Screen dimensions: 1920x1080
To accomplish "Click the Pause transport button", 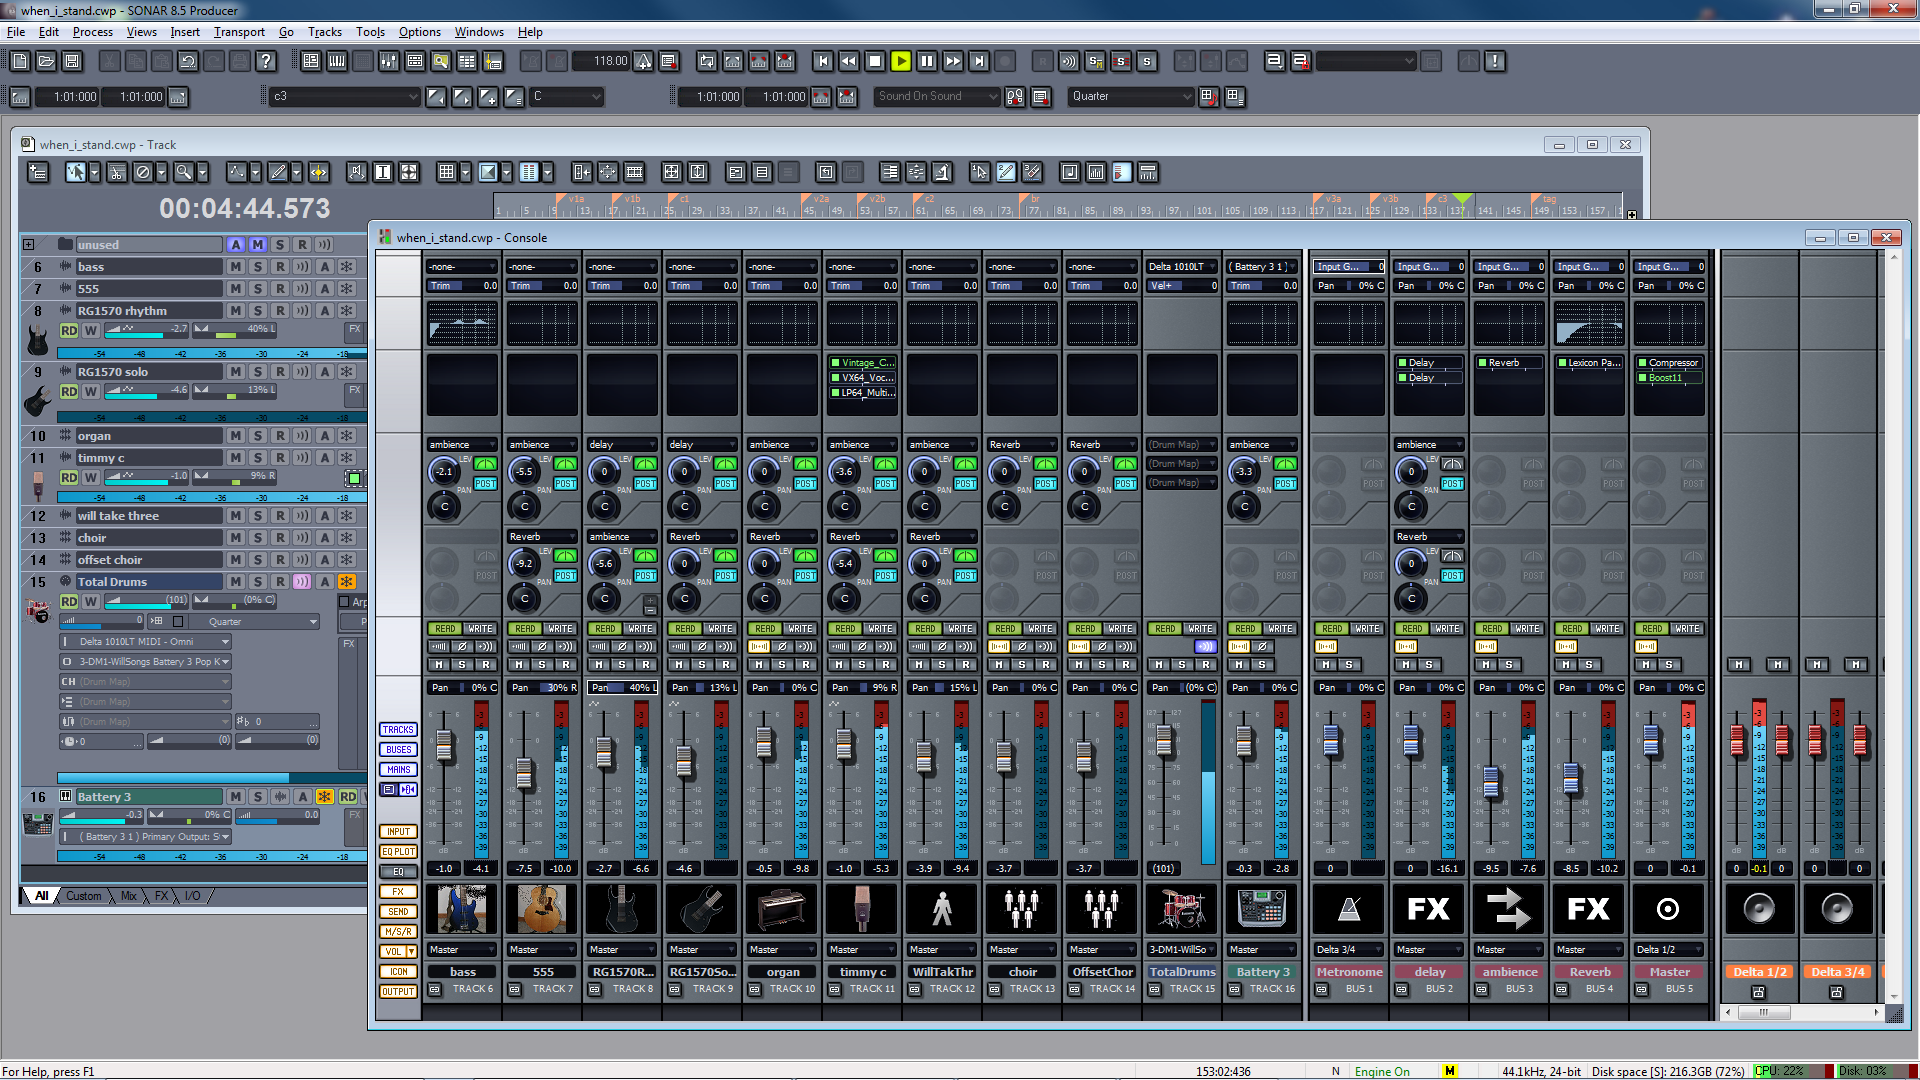I will point(927,61).
